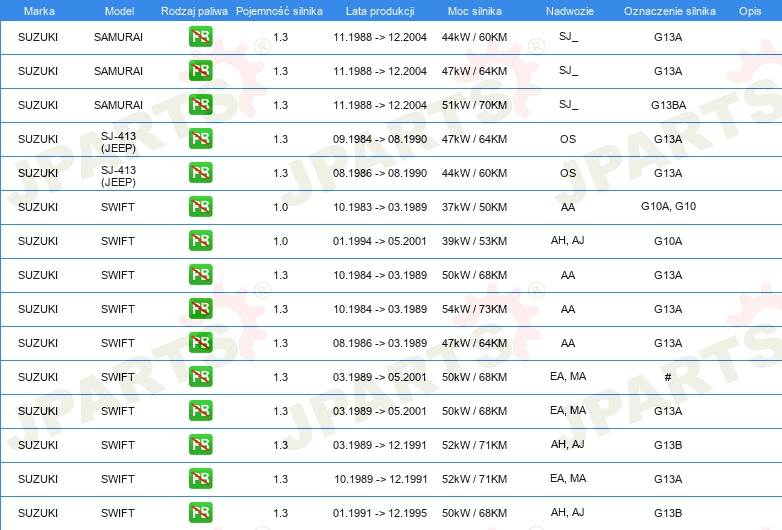Select the EA, MA body cell in the 10.1989 row

point(568,478)
